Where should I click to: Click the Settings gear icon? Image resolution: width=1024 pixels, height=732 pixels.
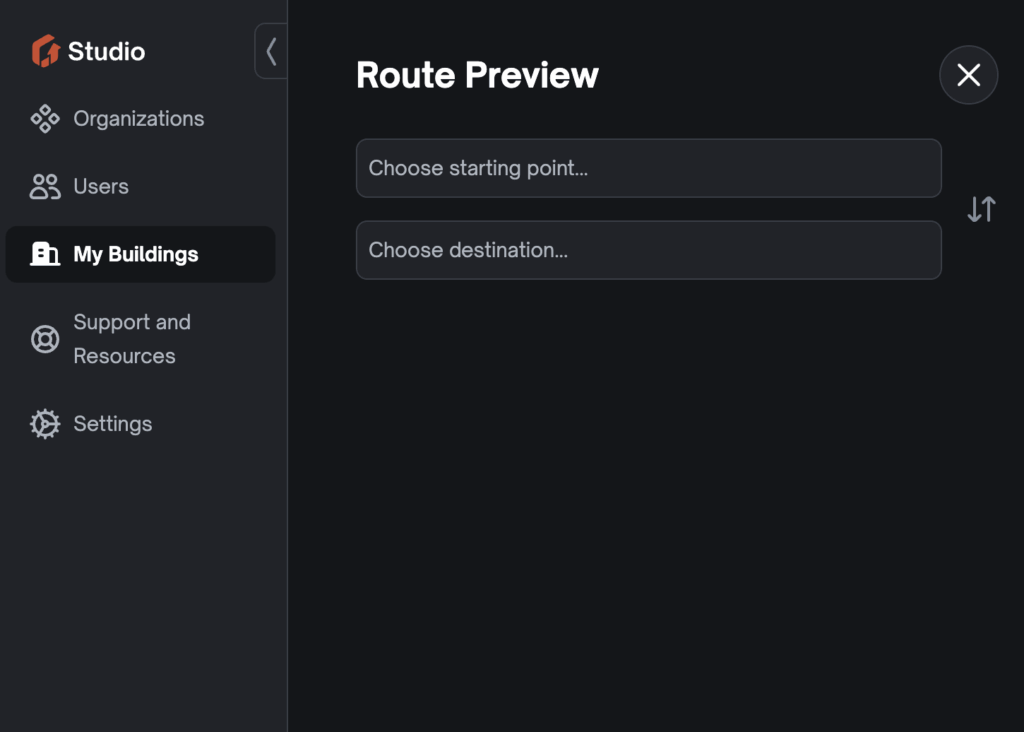click(x=45, y=424)
